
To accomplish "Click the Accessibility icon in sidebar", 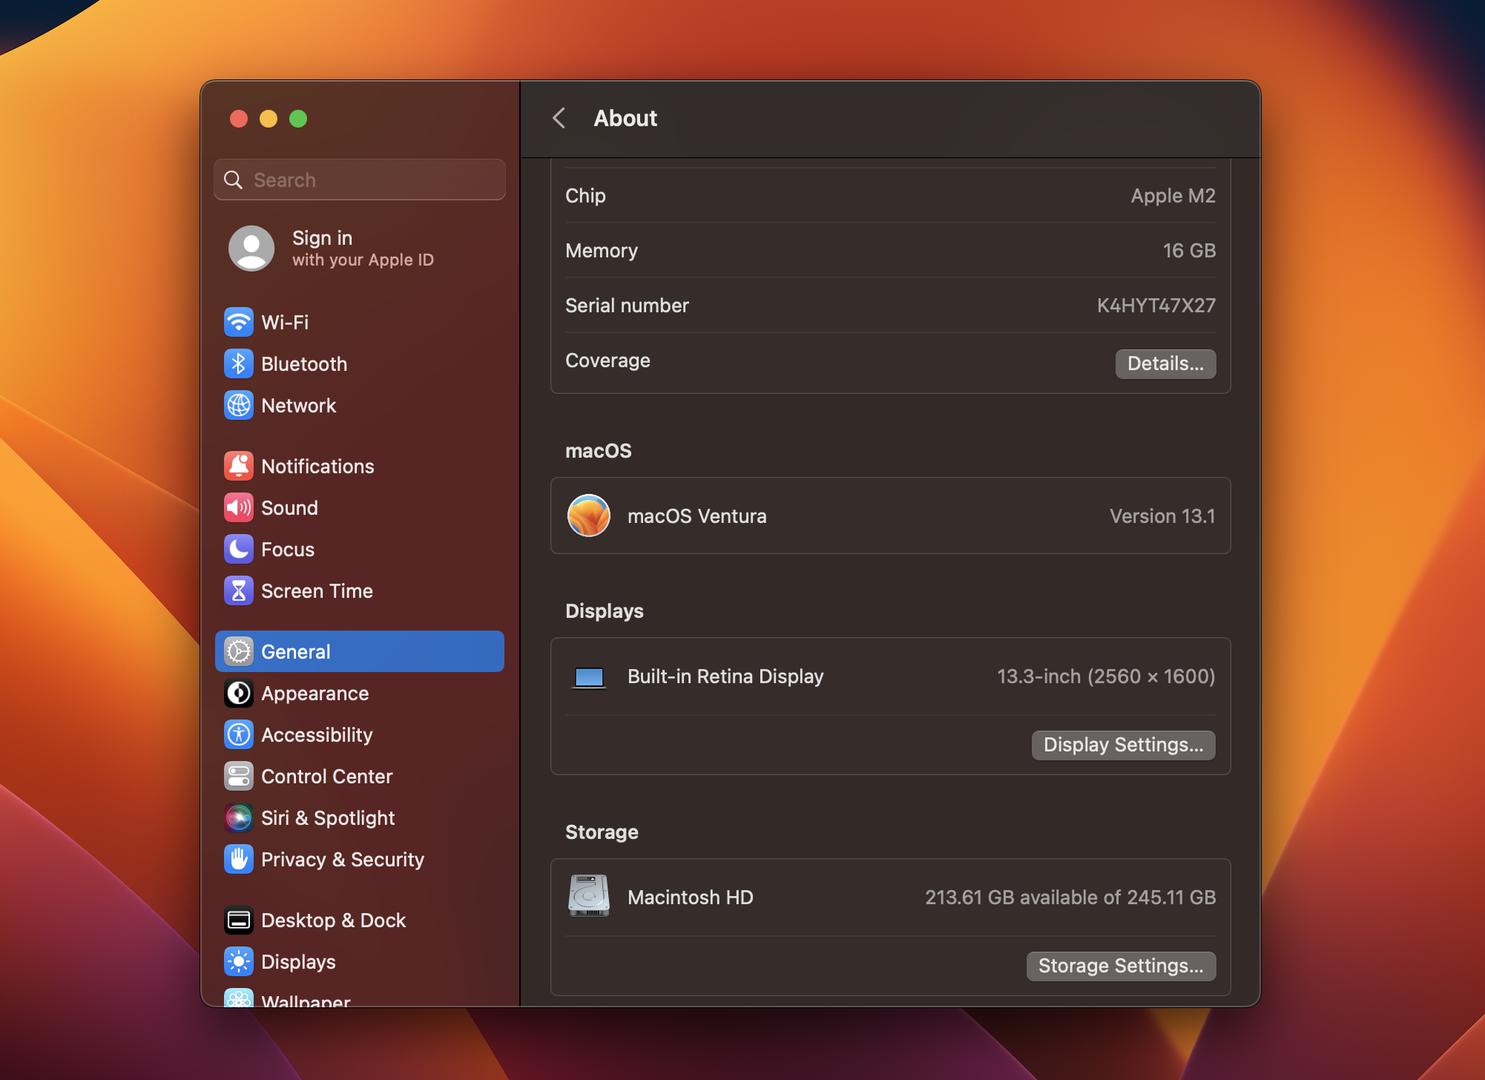I will (x=238, y=735).
